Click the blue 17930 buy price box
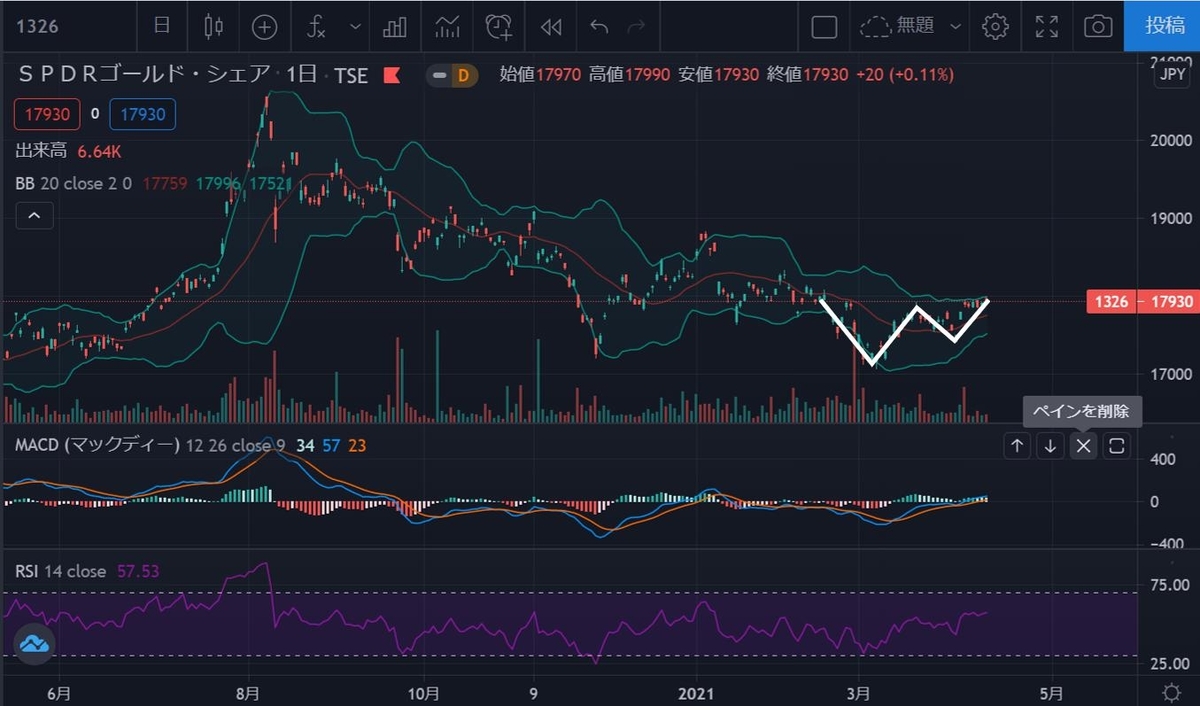The width and height of the screenshot is (1200, 706). (x=143, y=114)
